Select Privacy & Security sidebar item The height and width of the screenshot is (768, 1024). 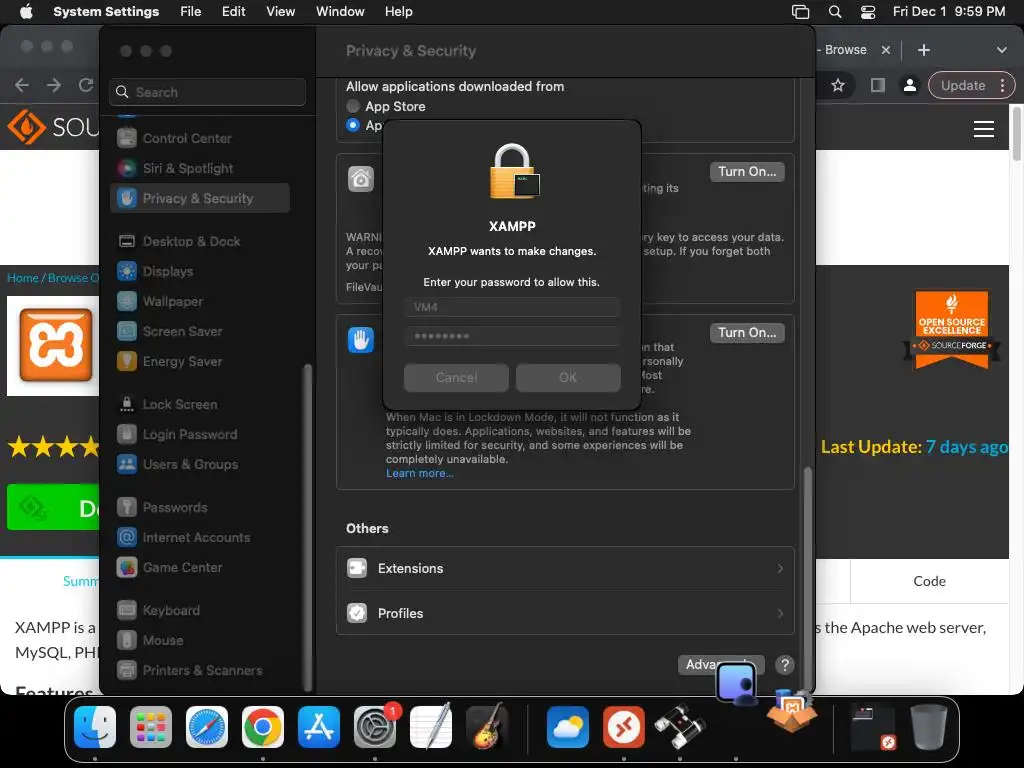[x=200, y=198]
